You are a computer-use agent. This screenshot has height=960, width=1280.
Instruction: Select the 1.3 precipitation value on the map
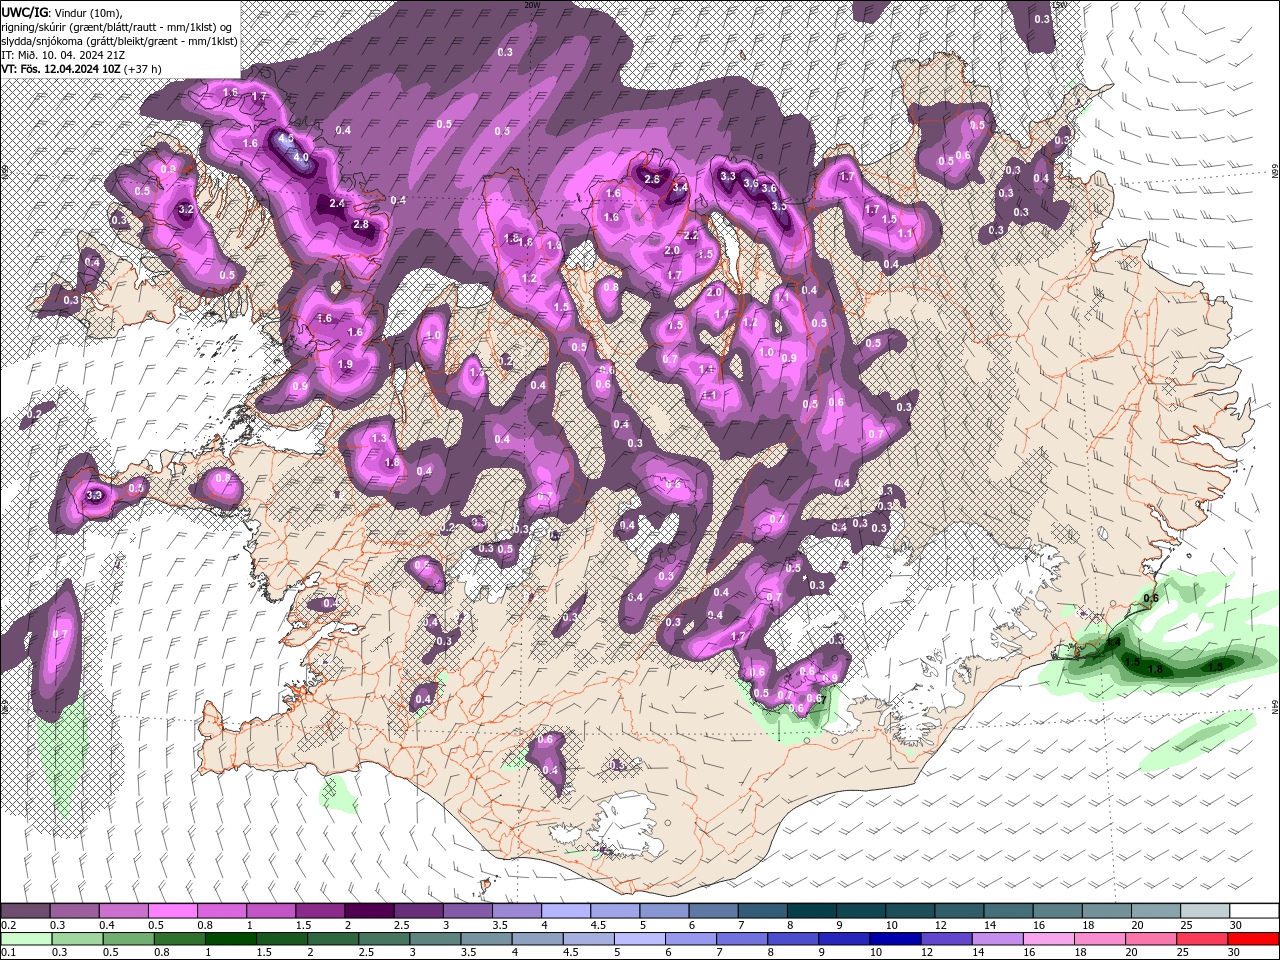379,438
